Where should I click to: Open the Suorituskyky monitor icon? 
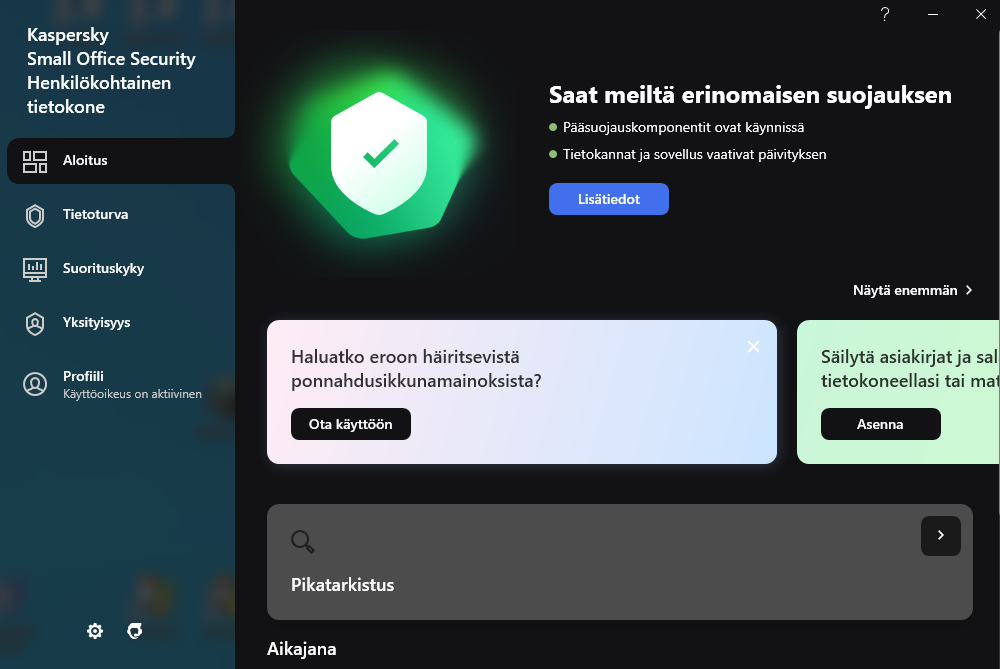pyautogui.click(x=35, y=269)
